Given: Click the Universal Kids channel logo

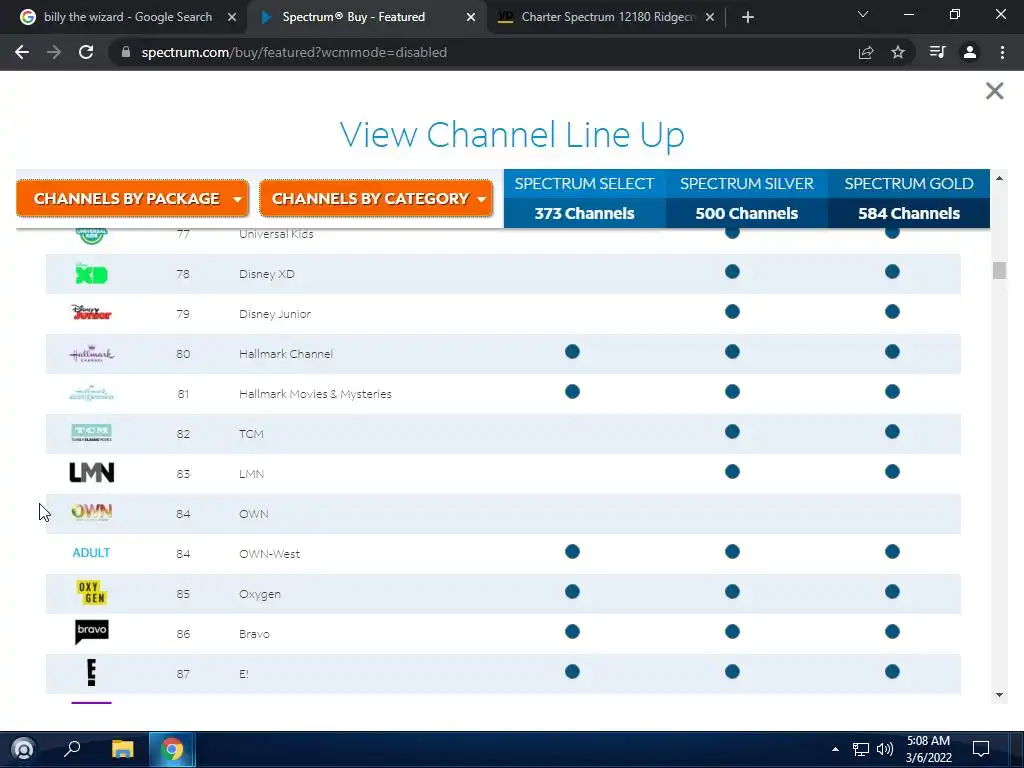Looking at the screenshot, I should pos(91,235).
